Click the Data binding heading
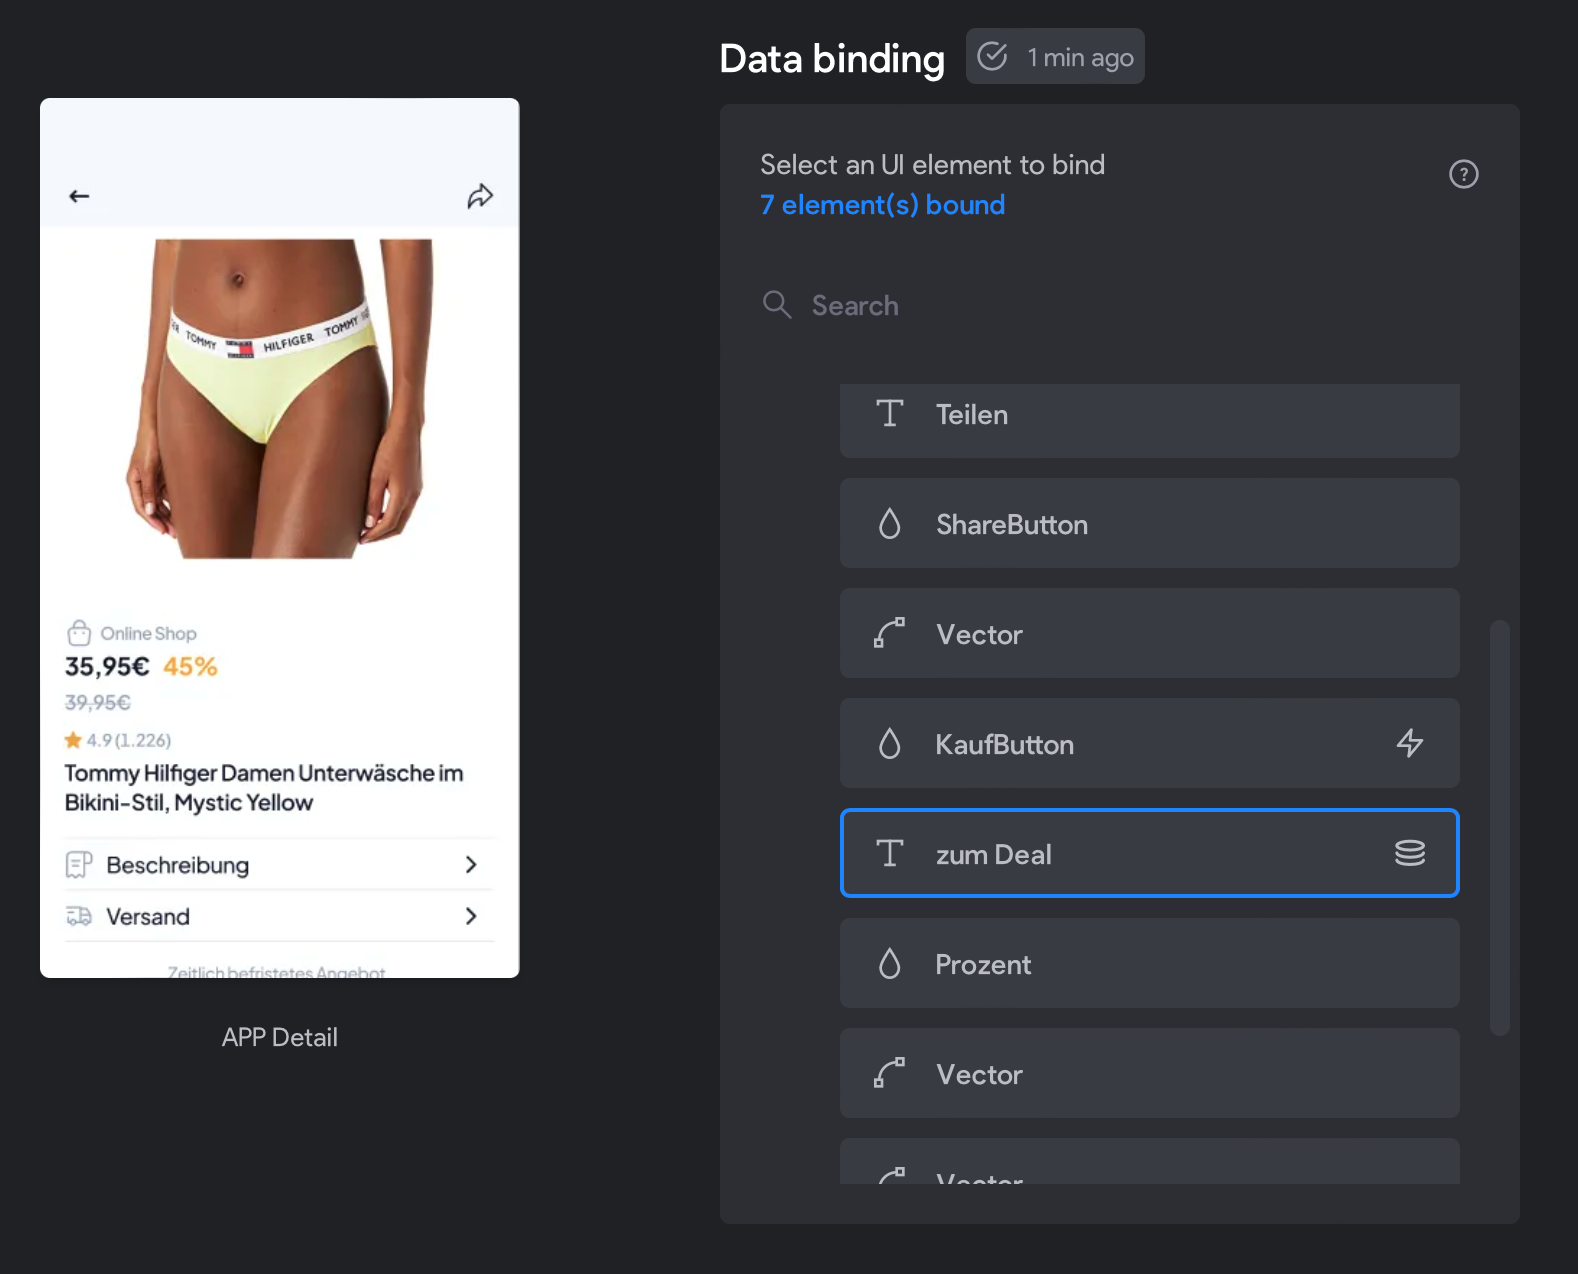The height and width of the screenshot is (1274, 1578). (832, 59)
